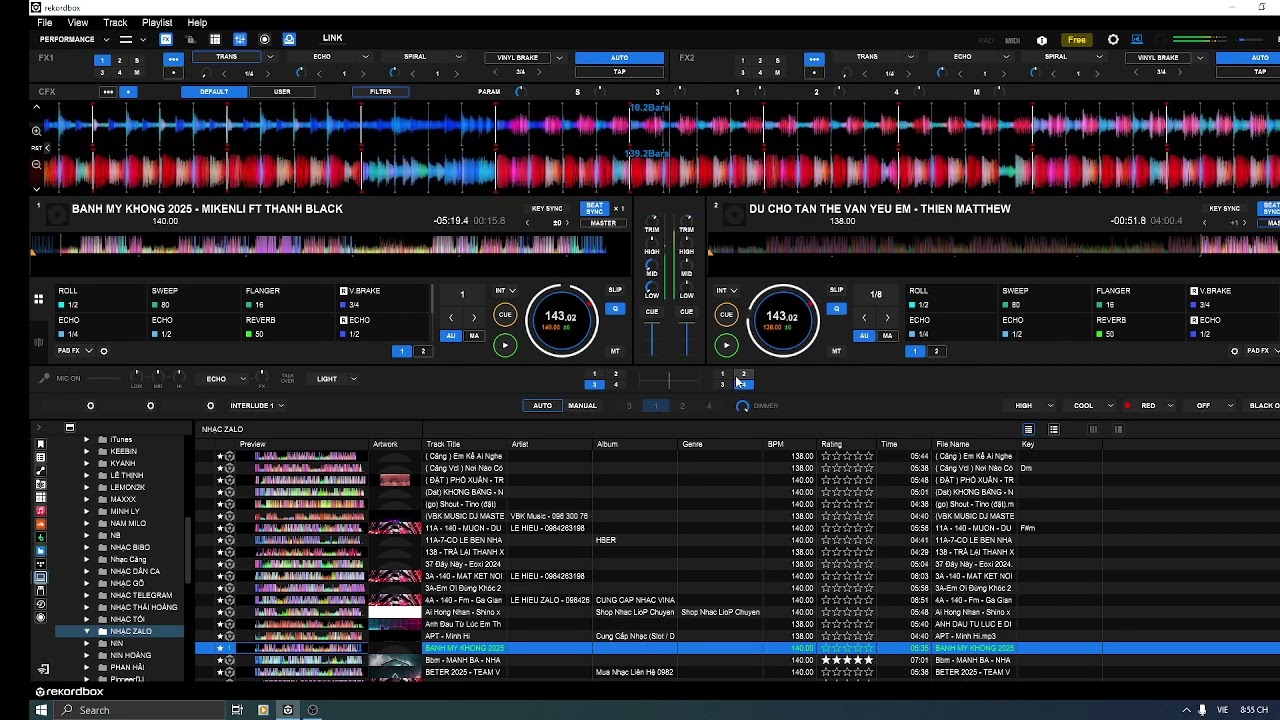Click the FX1 AUTO button

[620, 58]
